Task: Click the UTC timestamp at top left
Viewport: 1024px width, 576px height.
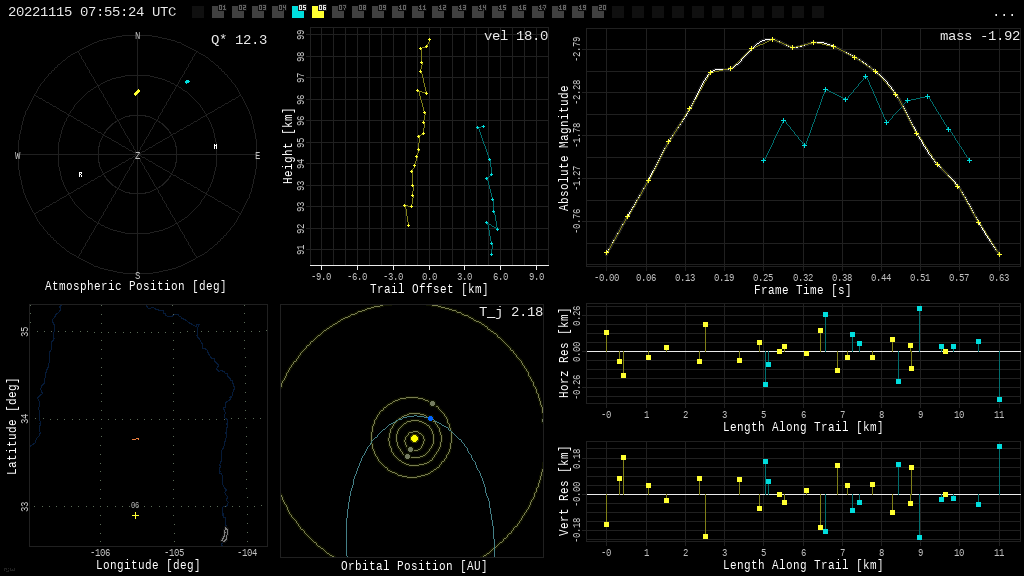Action: (x=92, y=12)
